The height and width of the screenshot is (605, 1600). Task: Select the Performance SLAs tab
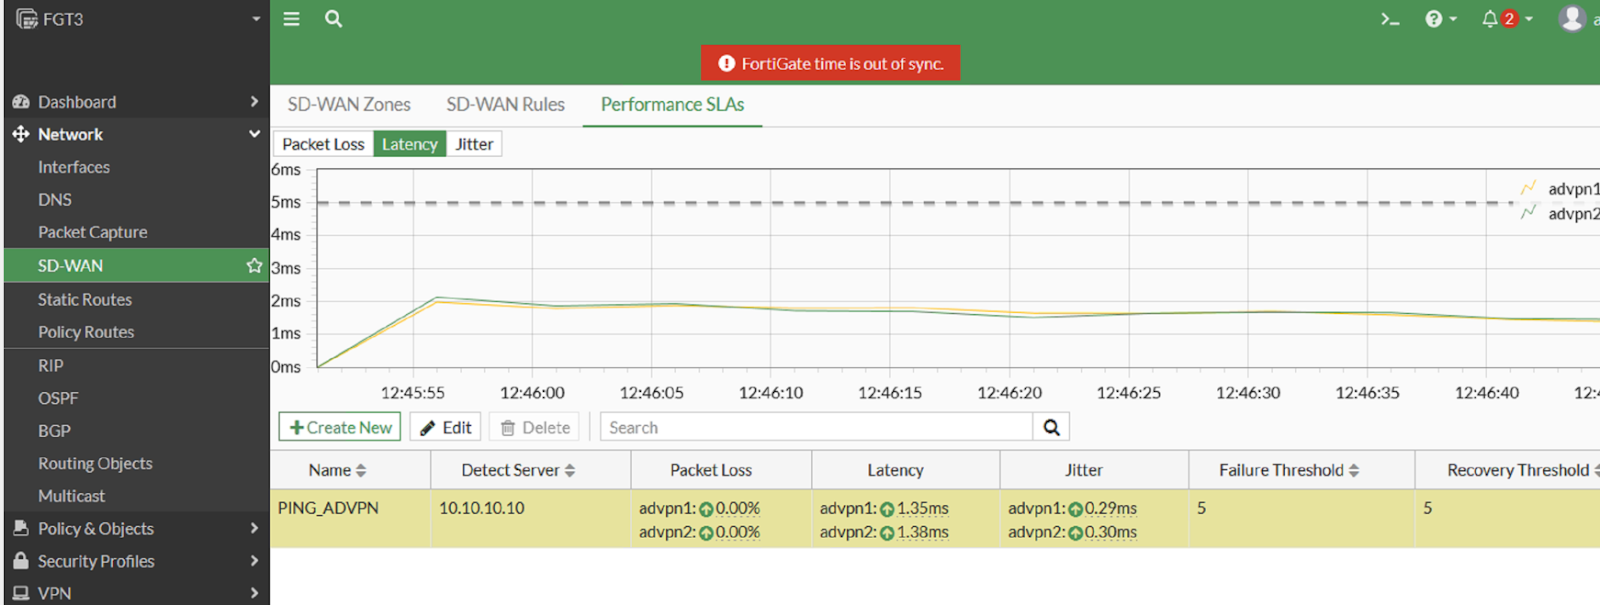coord(672,104)
